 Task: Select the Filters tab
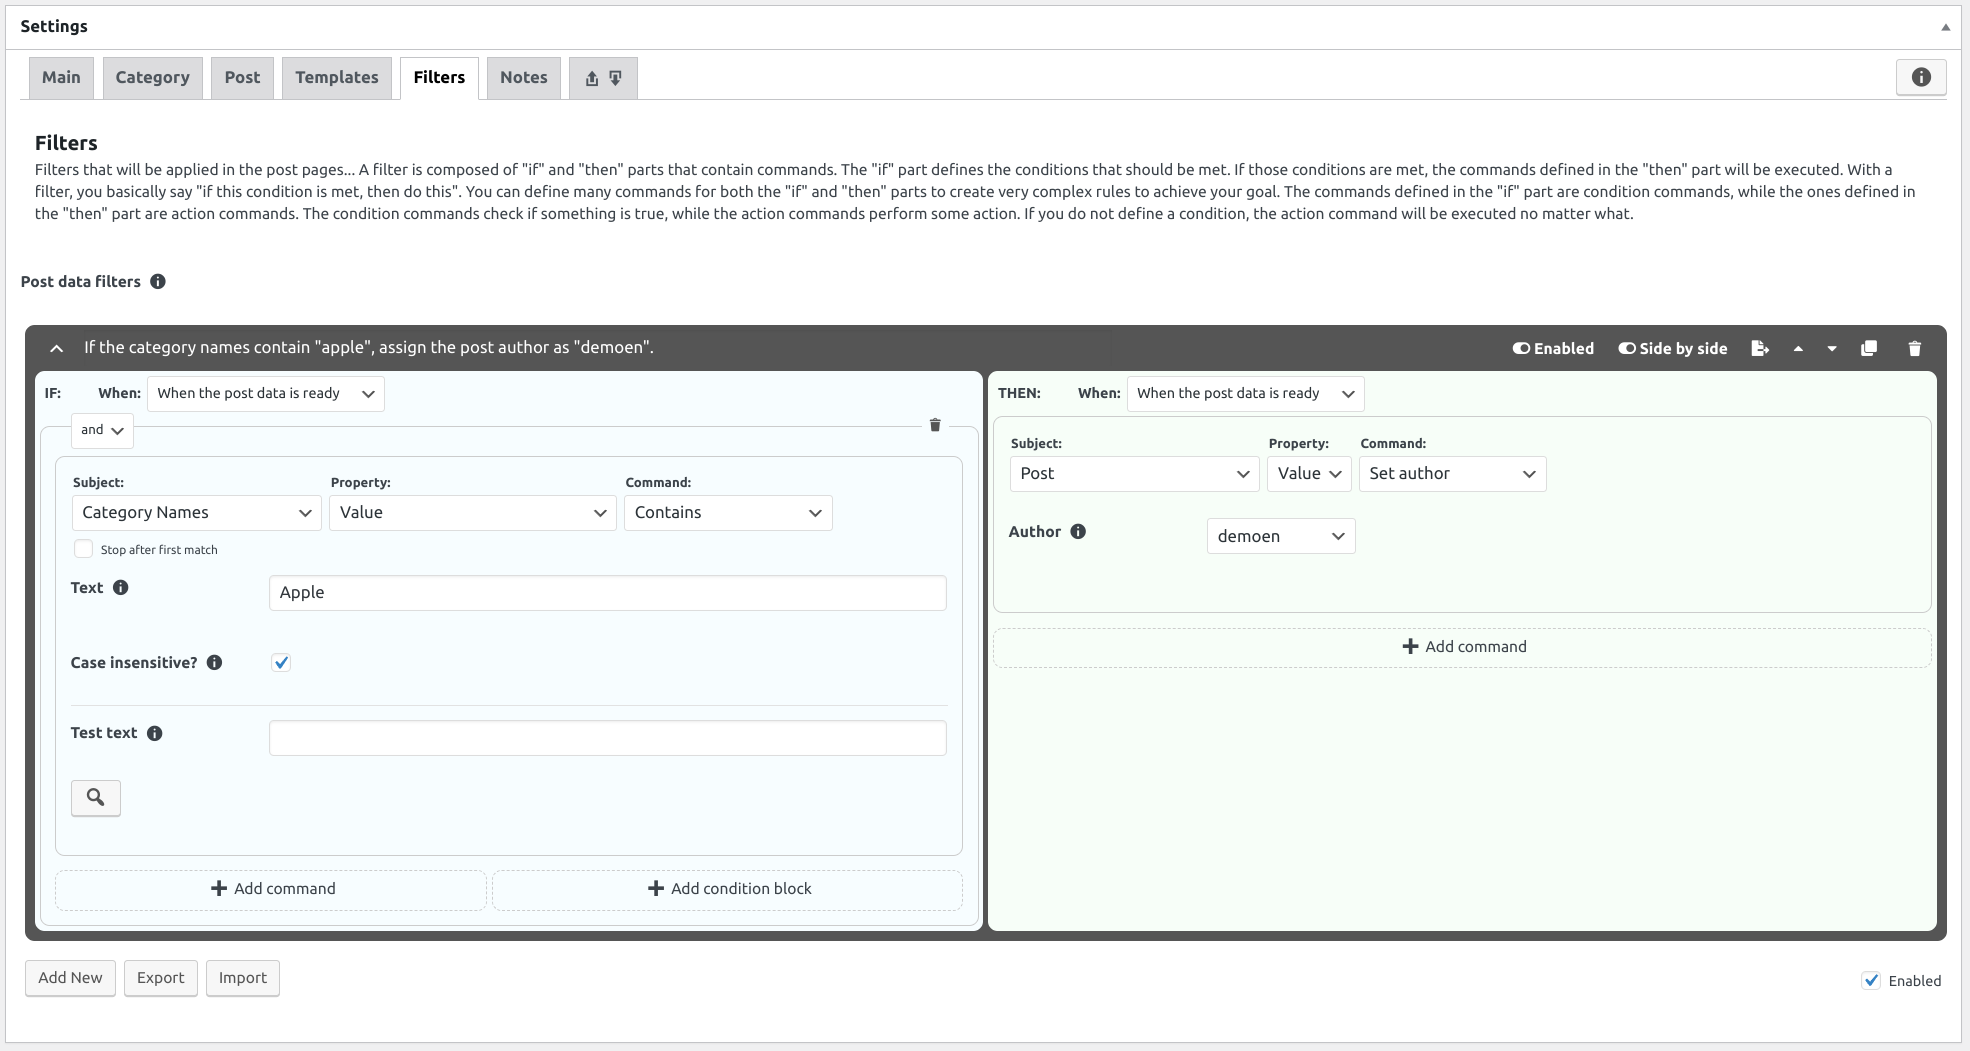439,78
